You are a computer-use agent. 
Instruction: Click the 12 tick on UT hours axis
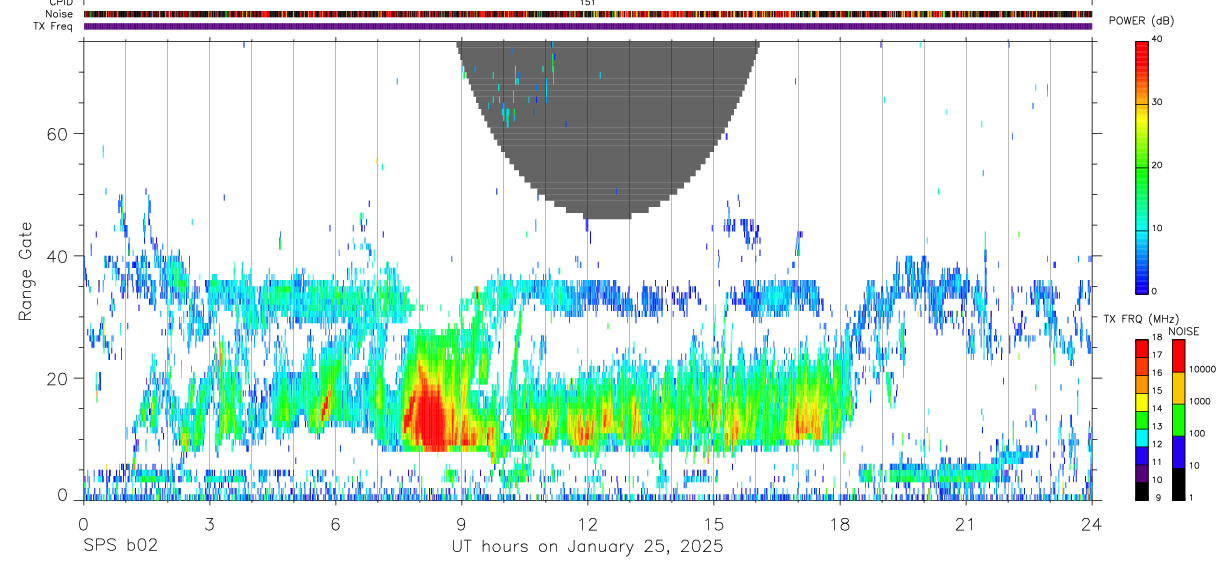click(x=587, y=524)
